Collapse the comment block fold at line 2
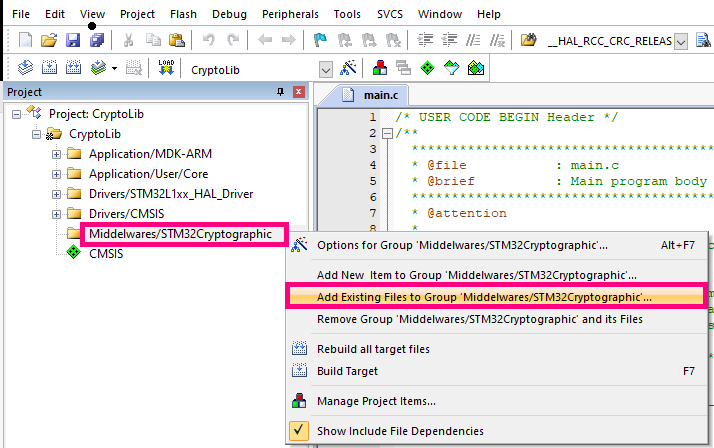 (387, 133)
